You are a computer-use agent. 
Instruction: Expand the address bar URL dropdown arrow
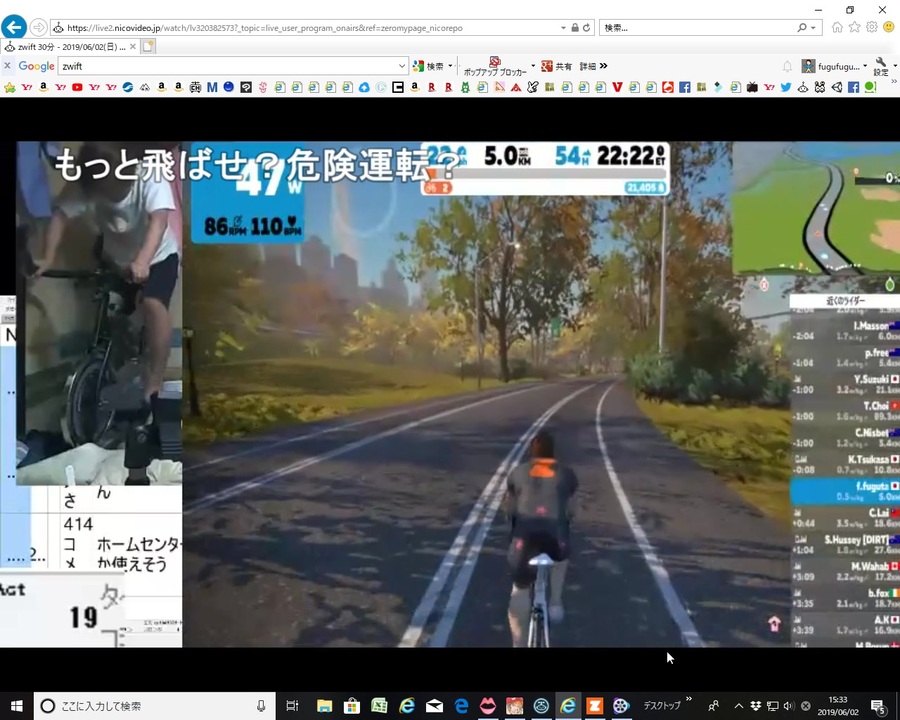coord(564,28)
